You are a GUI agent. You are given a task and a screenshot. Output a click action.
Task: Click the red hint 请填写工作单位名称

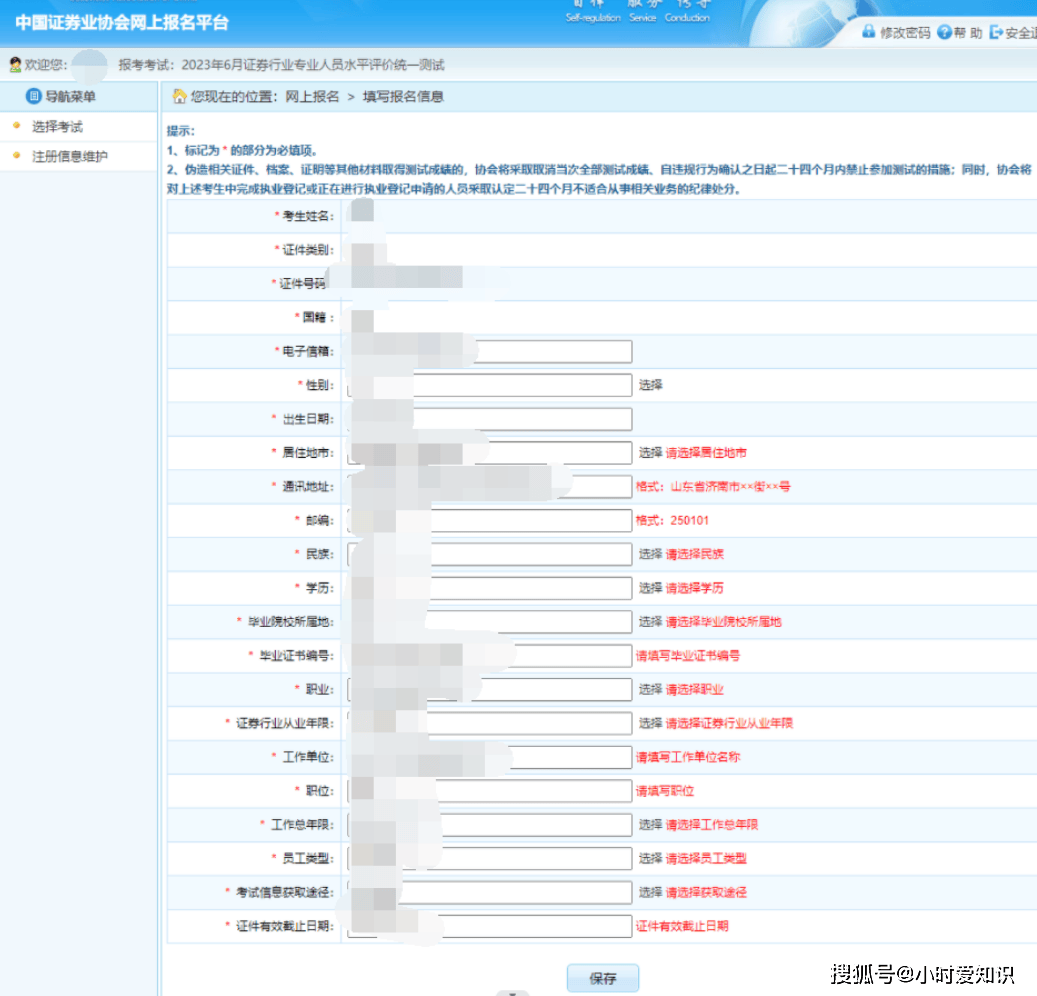688,757
